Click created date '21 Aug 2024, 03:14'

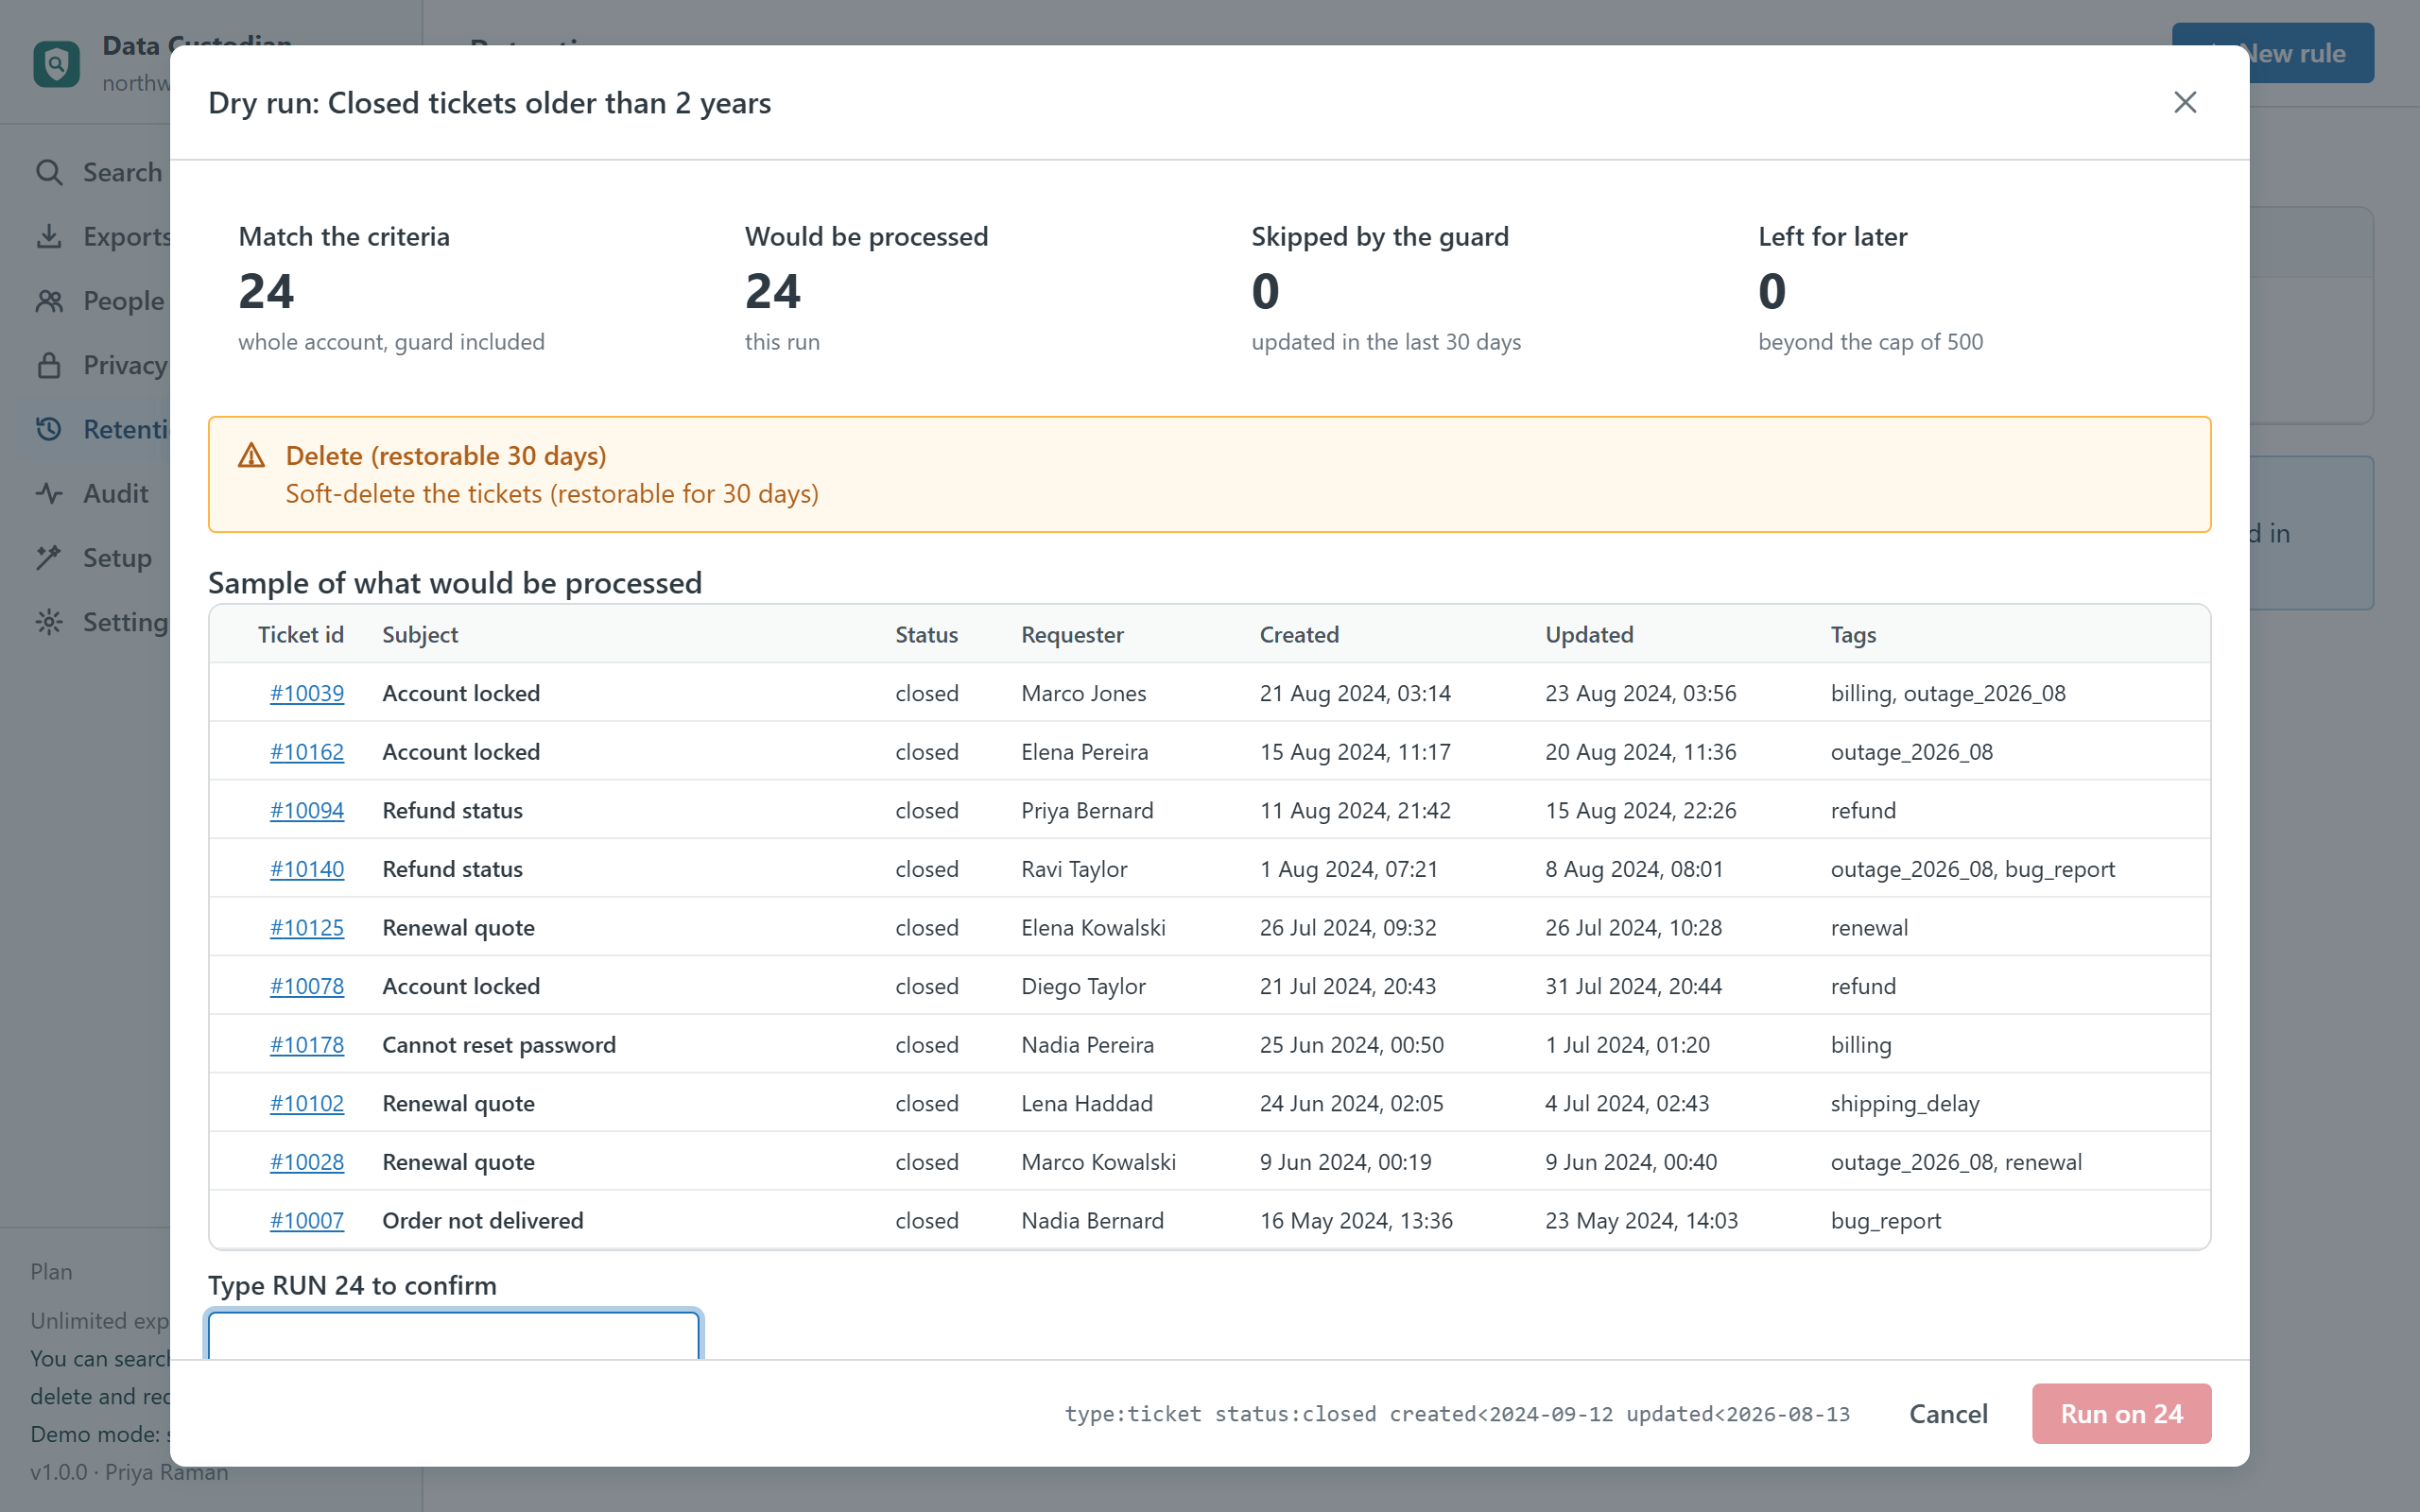pos(1355,693)
